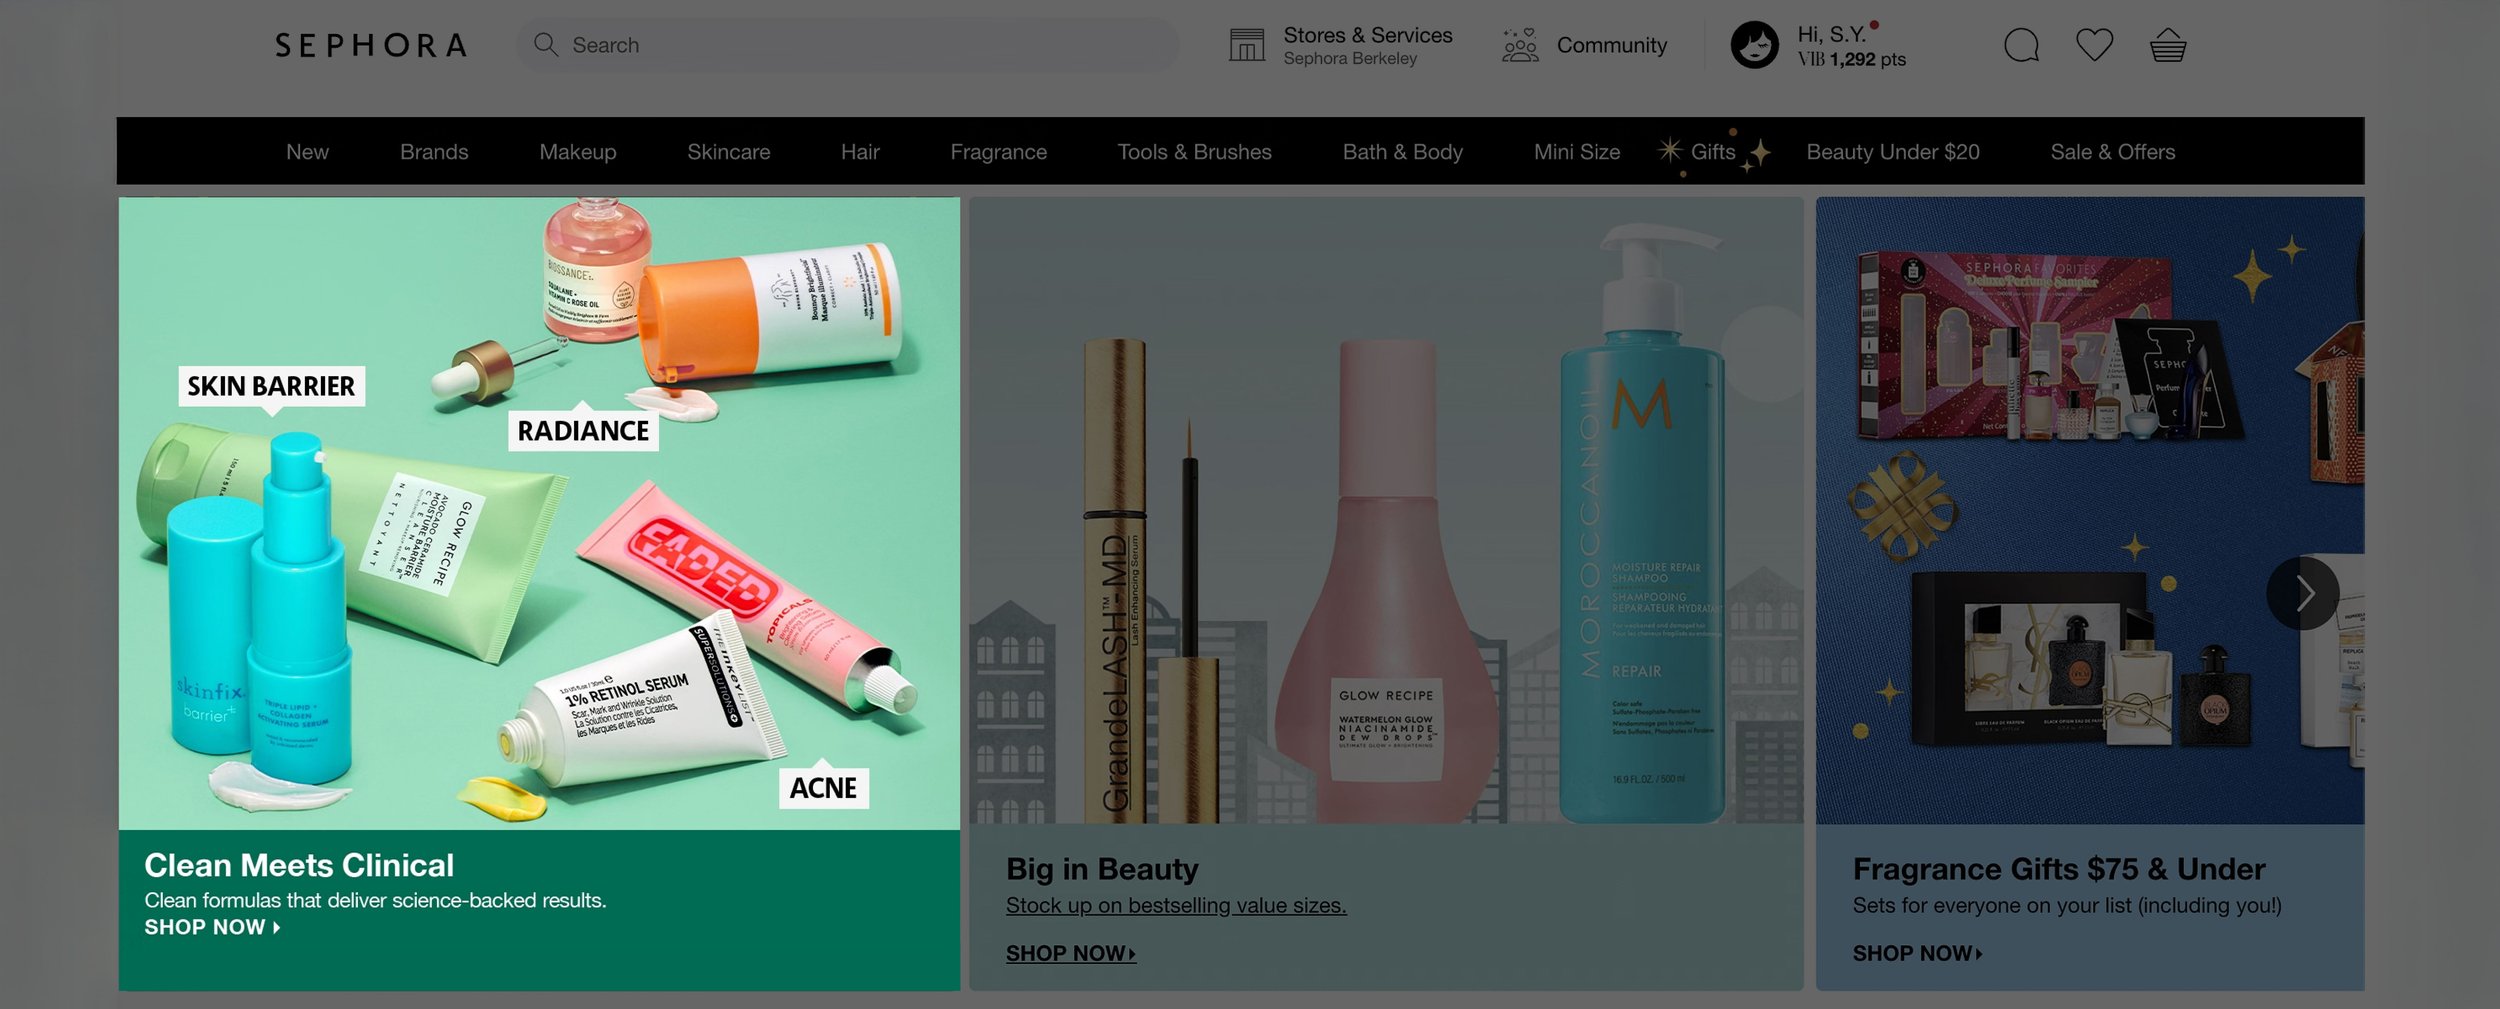Image resolution: width=2500 pixels, height=1009 pixels.
Task: Open the Sale & Offers menu
Action: pos(2113,152)
